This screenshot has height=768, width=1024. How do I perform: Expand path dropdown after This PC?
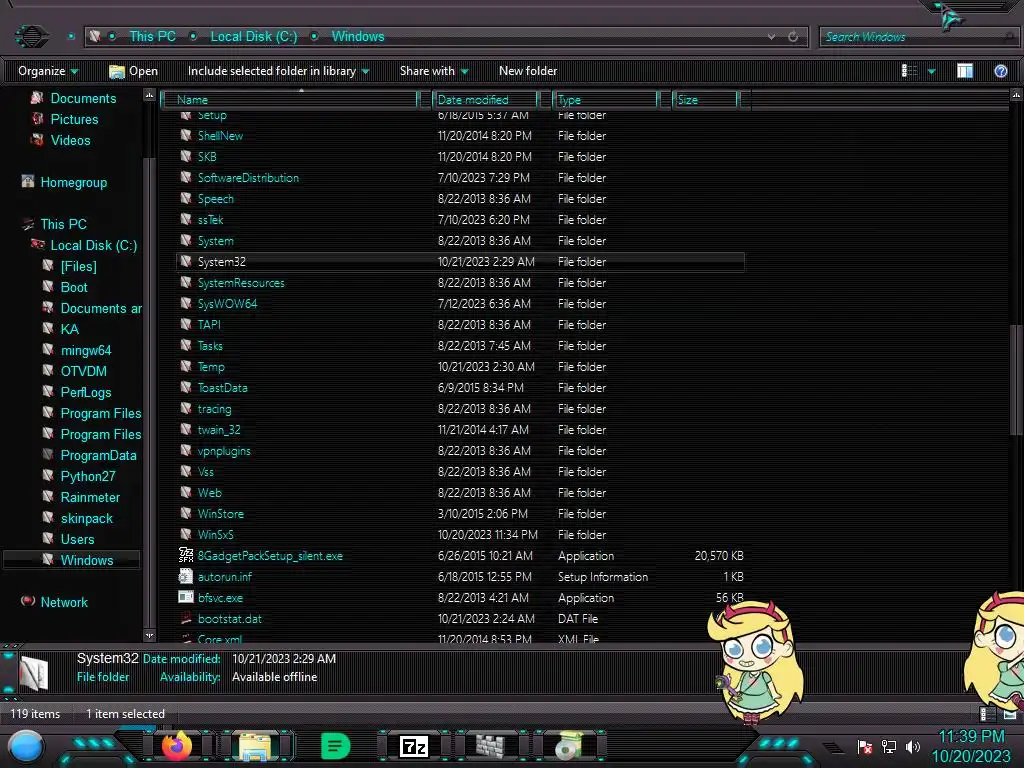coord(193,37)
